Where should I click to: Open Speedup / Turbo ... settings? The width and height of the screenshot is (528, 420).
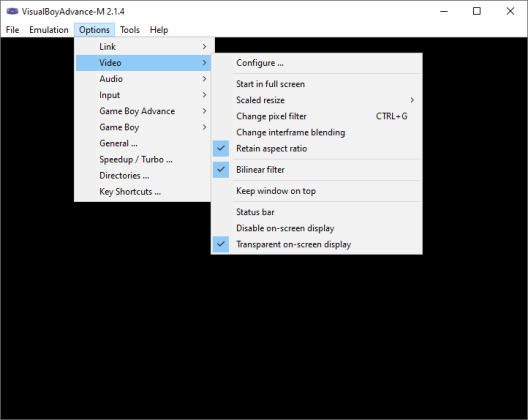pos(143,159)
